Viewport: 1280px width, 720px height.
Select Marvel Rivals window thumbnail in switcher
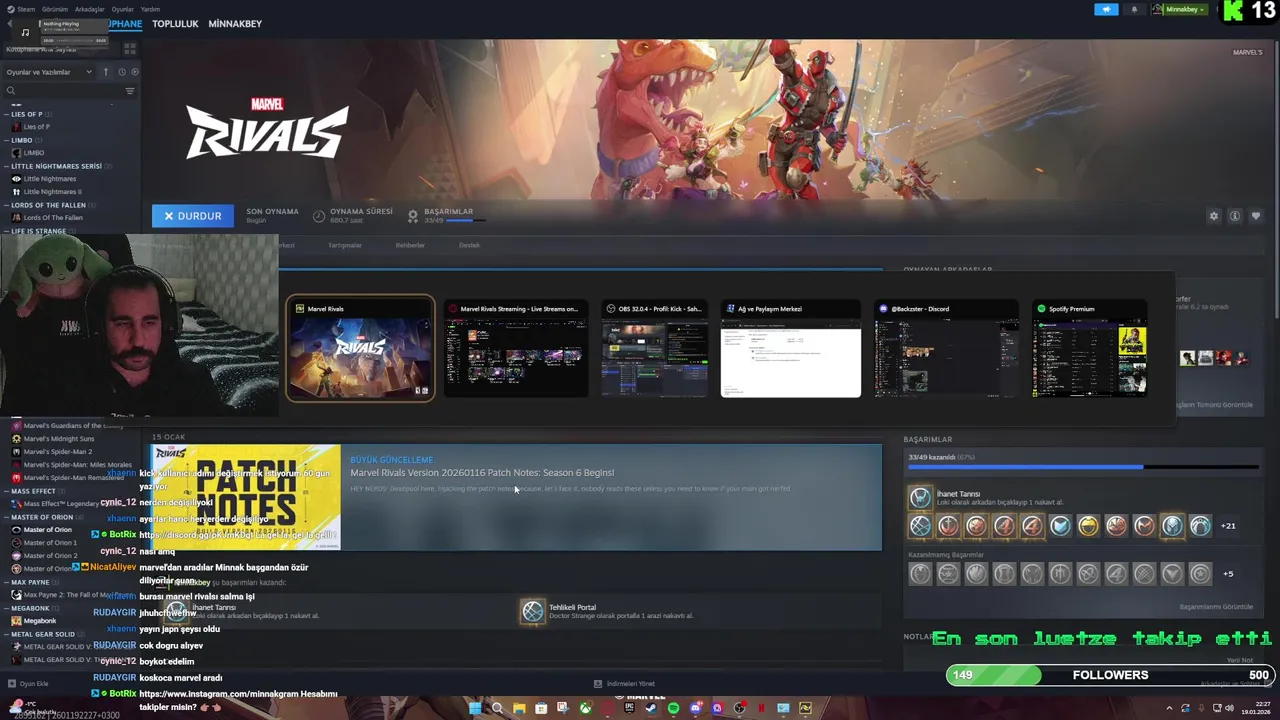360,348
